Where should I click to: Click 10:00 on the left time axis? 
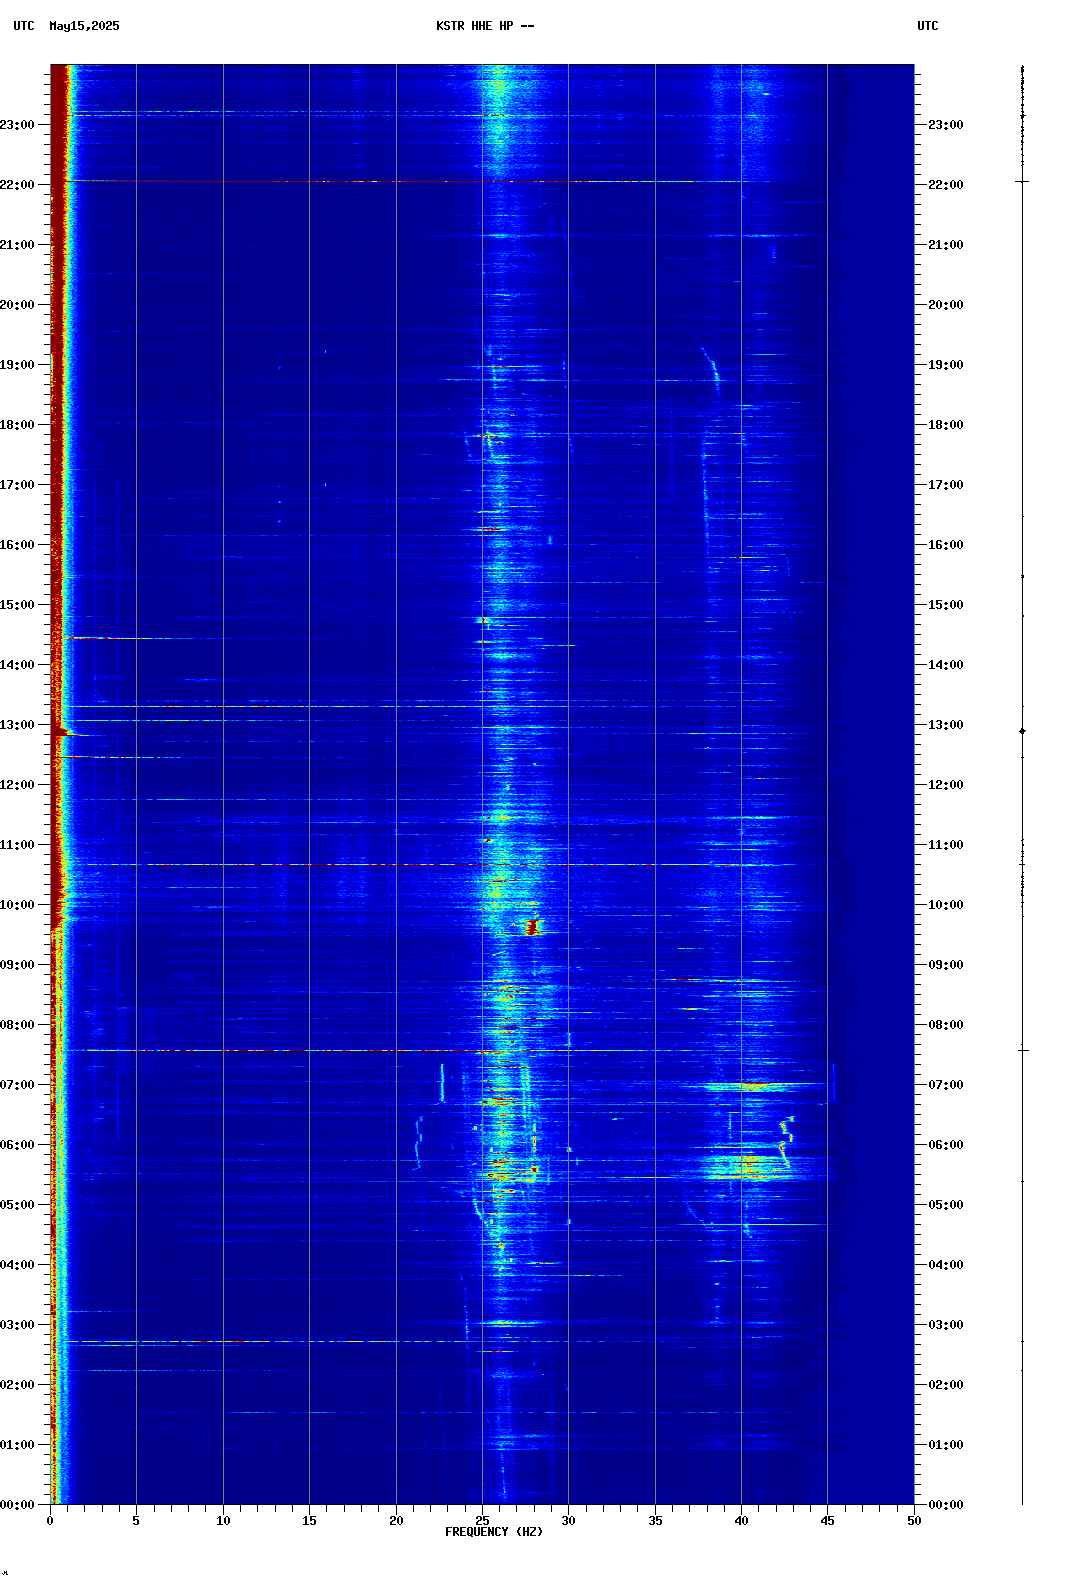17,905
